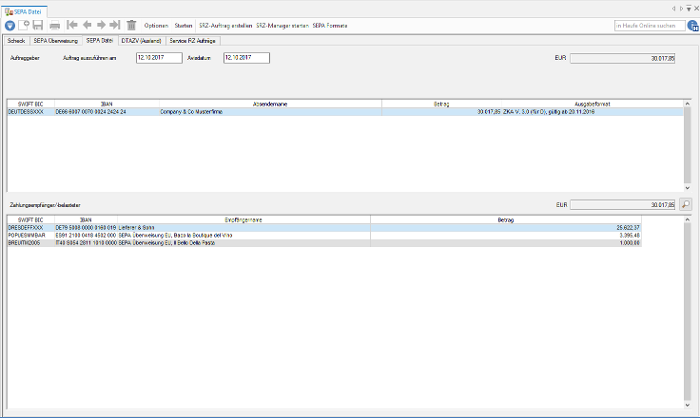
Task: Click the IBAN cell starting IT40
Action: 86,243
